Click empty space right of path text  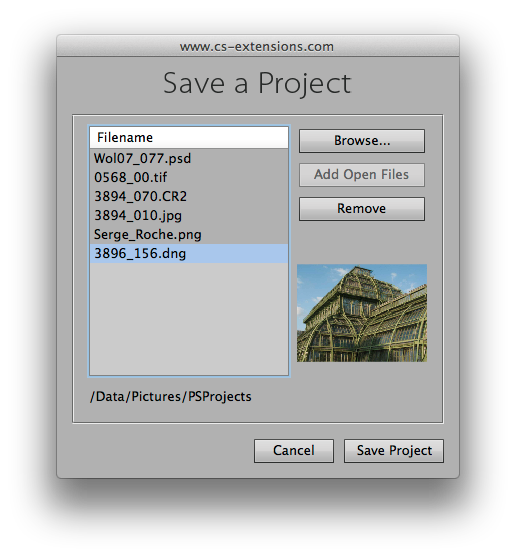(x=346, y=396)
